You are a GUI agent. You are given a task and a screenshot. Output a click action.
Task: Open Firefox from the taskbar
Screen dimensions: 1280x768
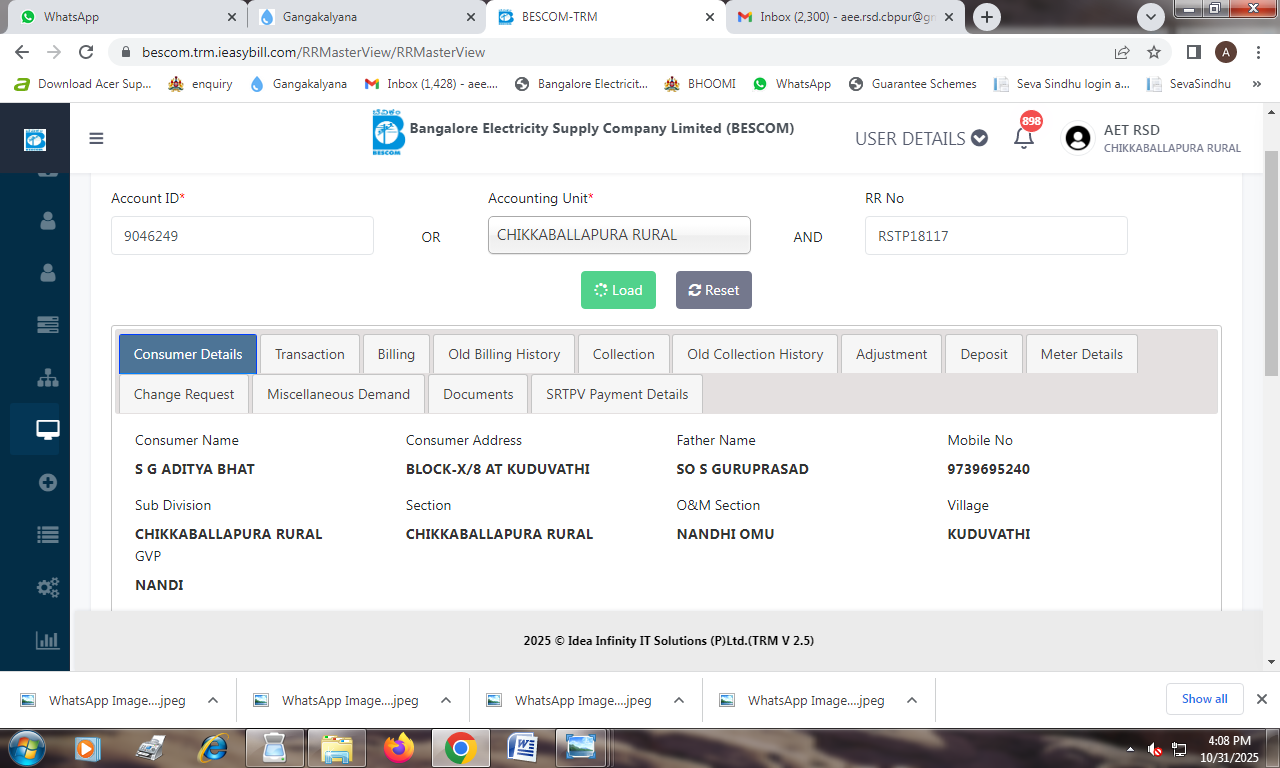coord(398,747)
